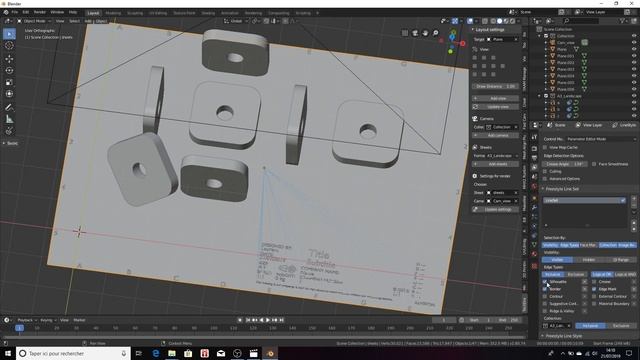This screenshot has width=640, height=360.
Task: Click the zoom viewport magnifier icon
Action: click(x=436, y=33)
